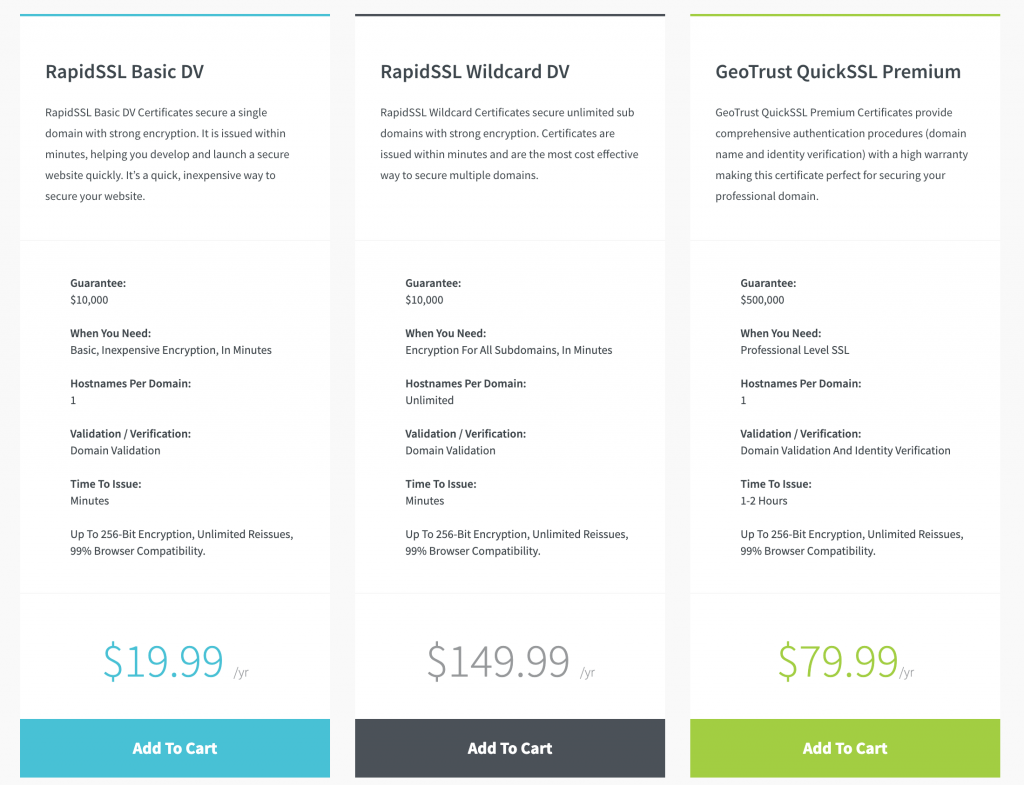The height and width of the screenshot is (785, 1024).
Task: Click the $79.99 per year price
Action: (x=846, y=662)
